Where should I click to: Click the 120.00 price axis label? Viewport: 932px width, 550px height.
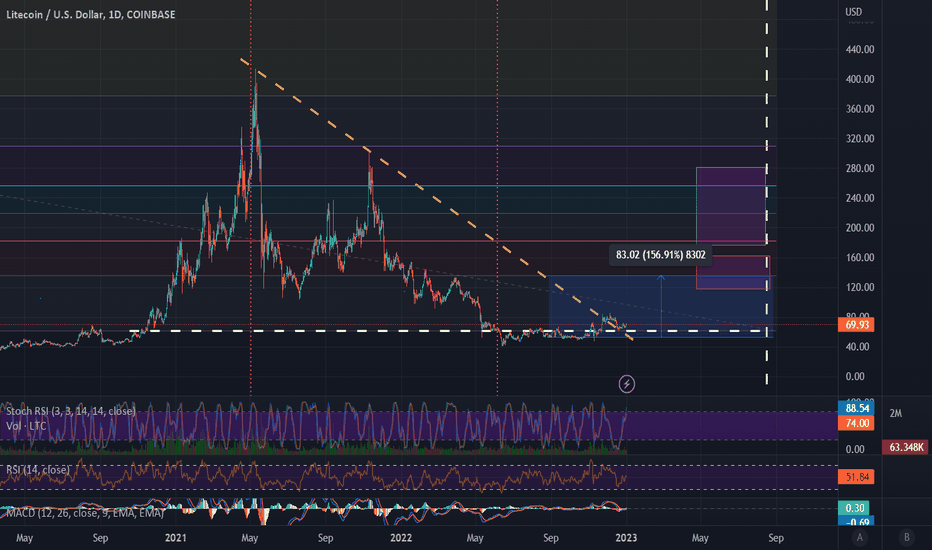coord(859,287)
